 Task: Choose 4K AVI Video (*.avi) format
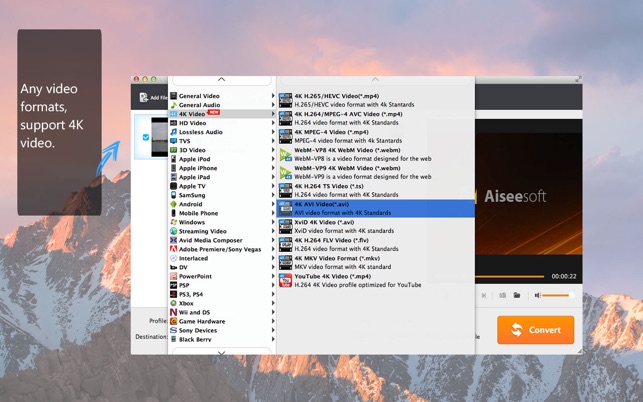tap(376, 208)
